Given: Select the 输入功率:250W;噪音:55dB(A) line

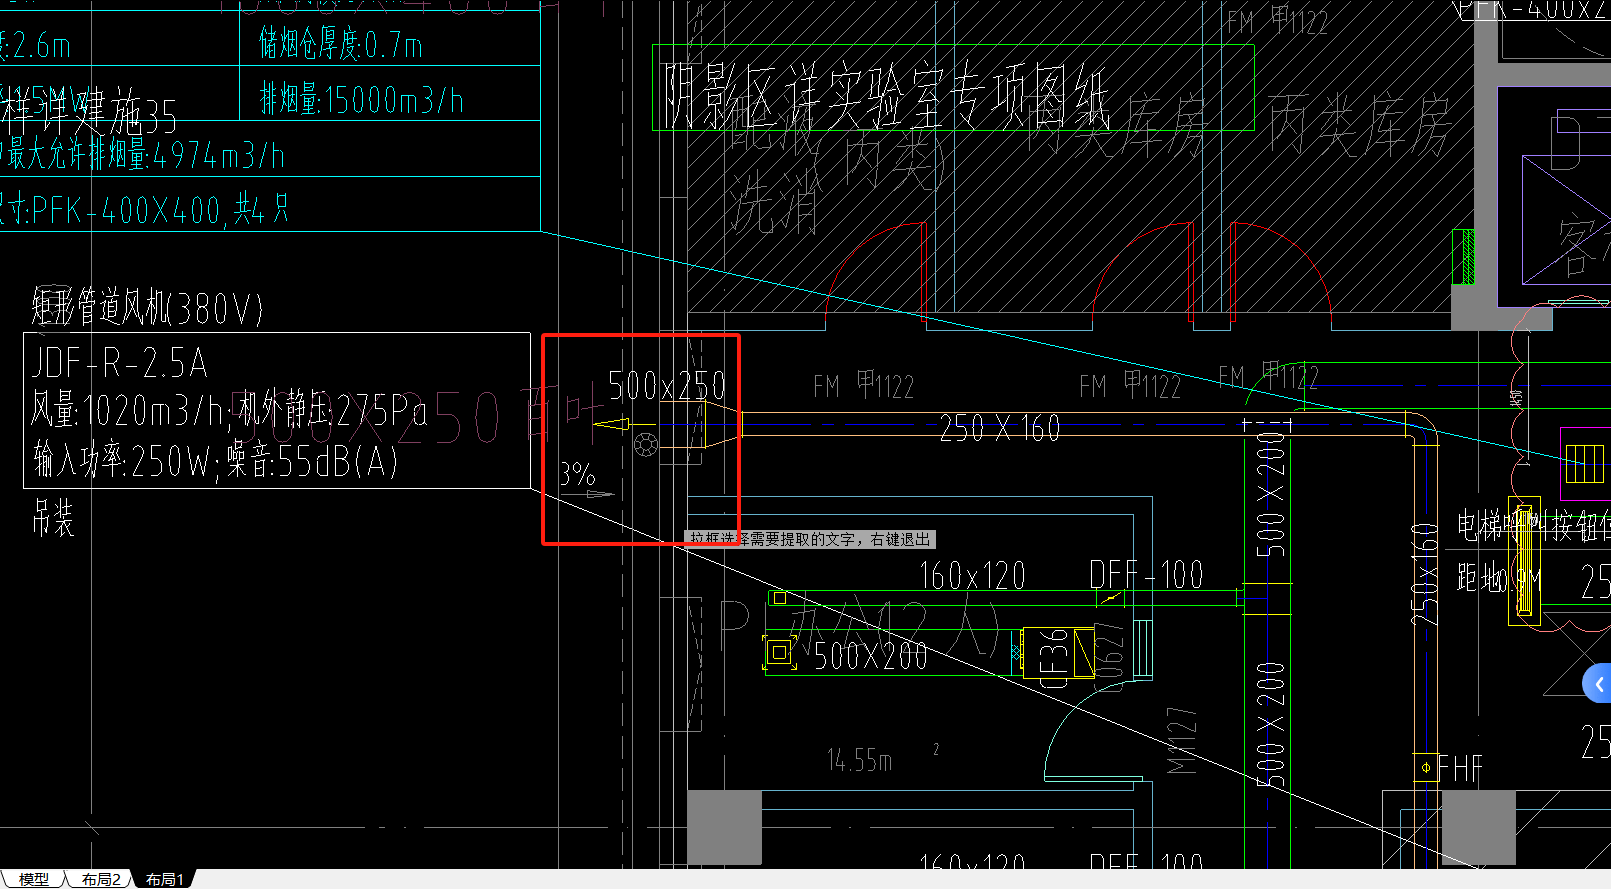Looking at the screenshot, I should tap(215, 460).
